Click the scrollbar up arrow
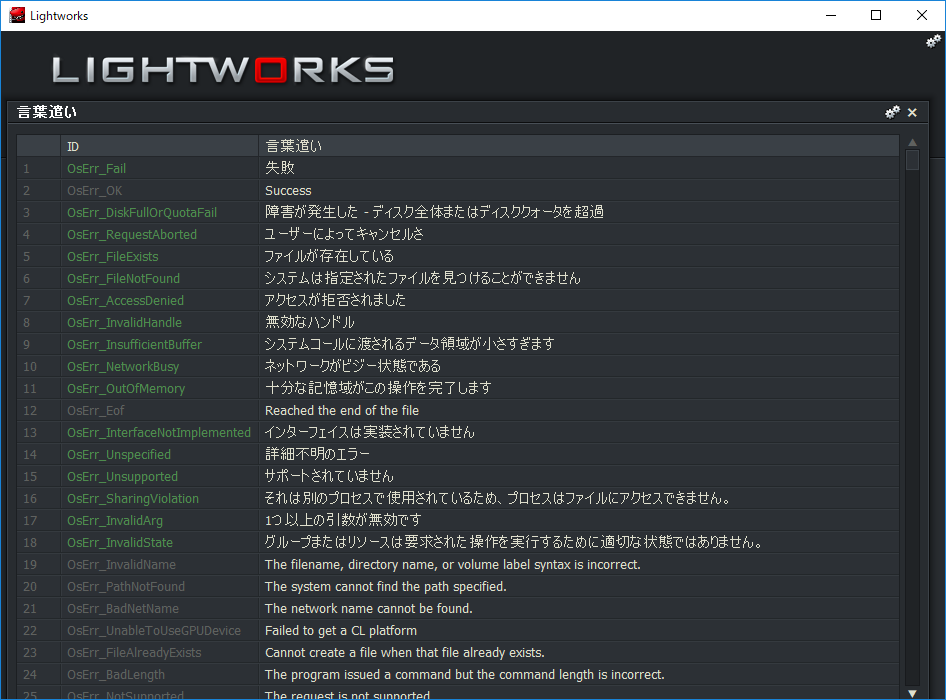The width and height of the screenshot is (946, 700). point(913,142)
